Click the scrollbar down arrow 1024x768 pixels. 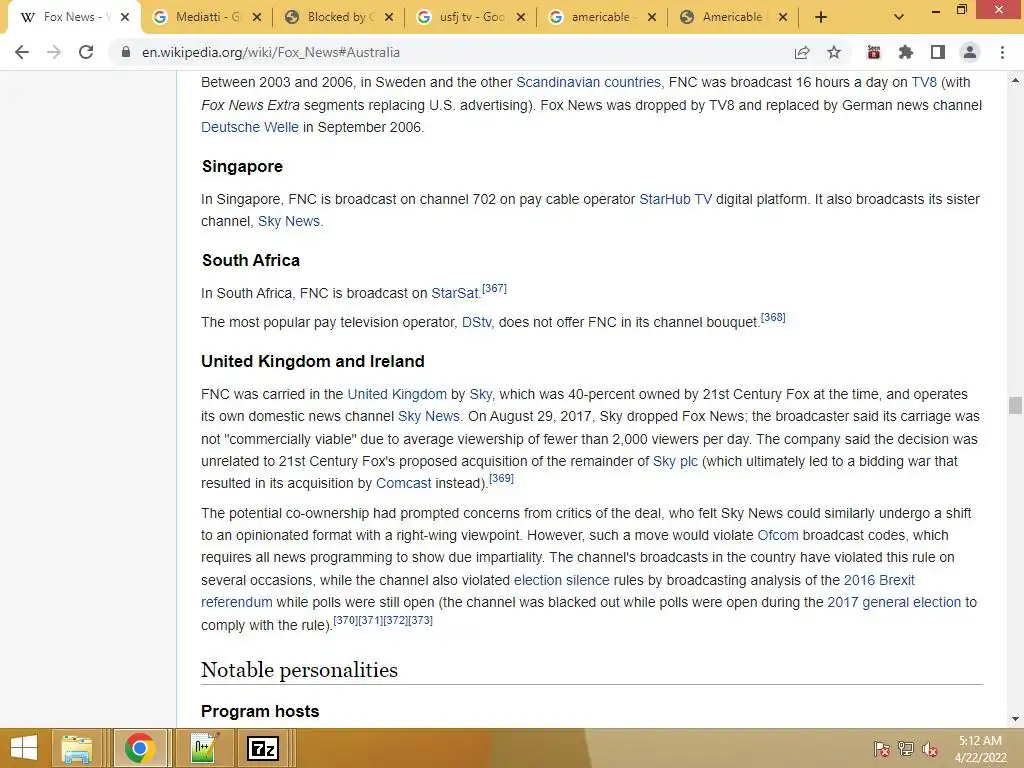pyautogui.click(x=1015, y=719)
